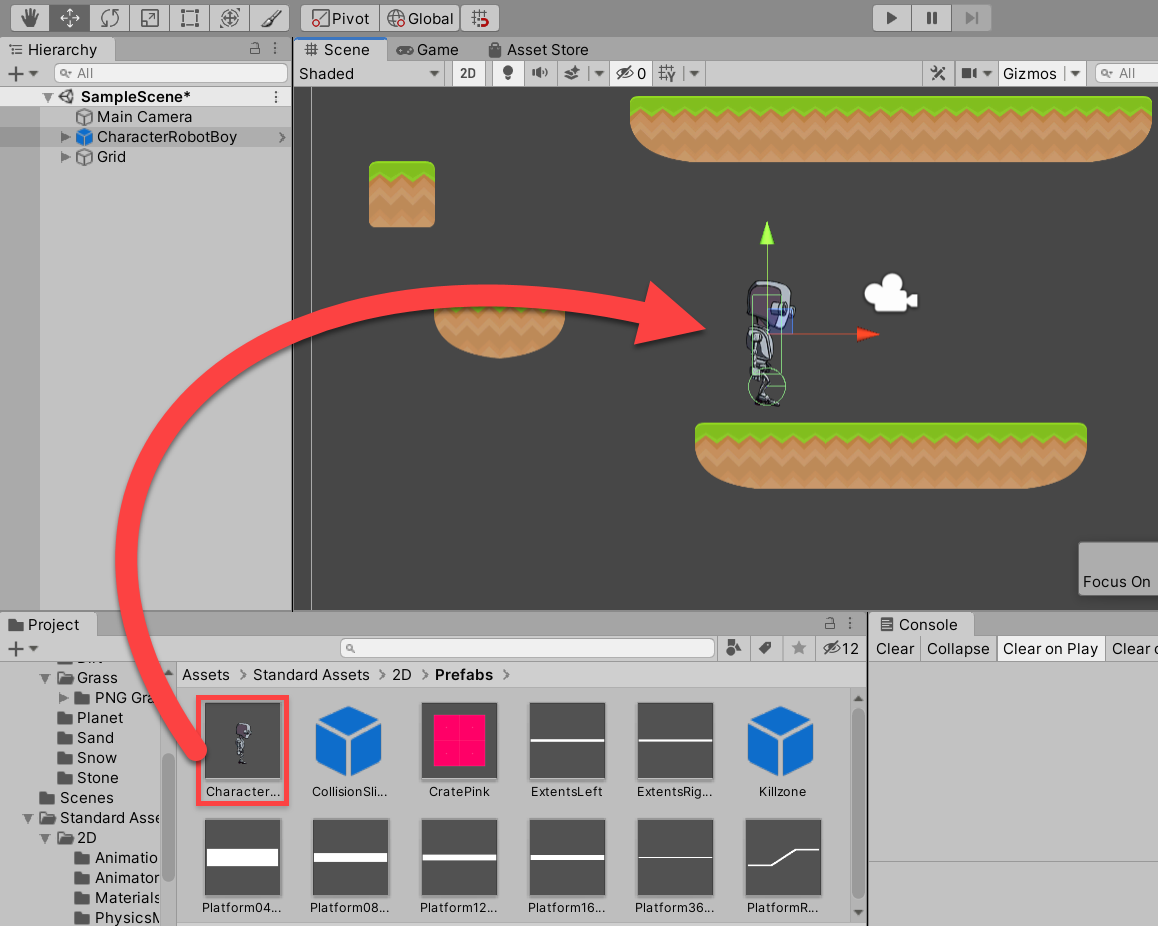
Task: Pause the game playback
Action: pyautogui.click(x=932, y=18)
